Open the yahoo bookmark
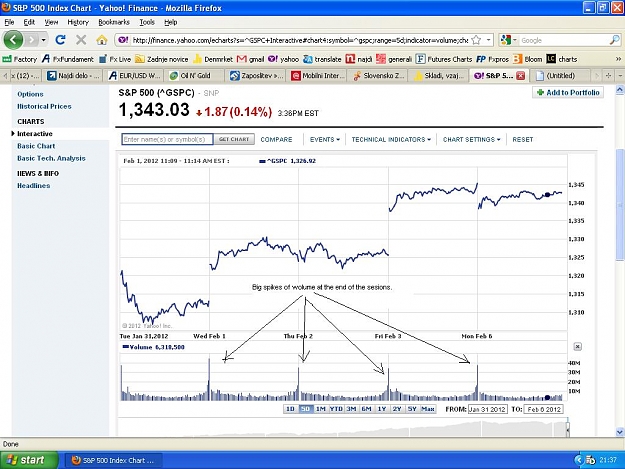Image resolution: width=625 pixels, height=469 pixels. pyautogui.click(x=283, y=59)
